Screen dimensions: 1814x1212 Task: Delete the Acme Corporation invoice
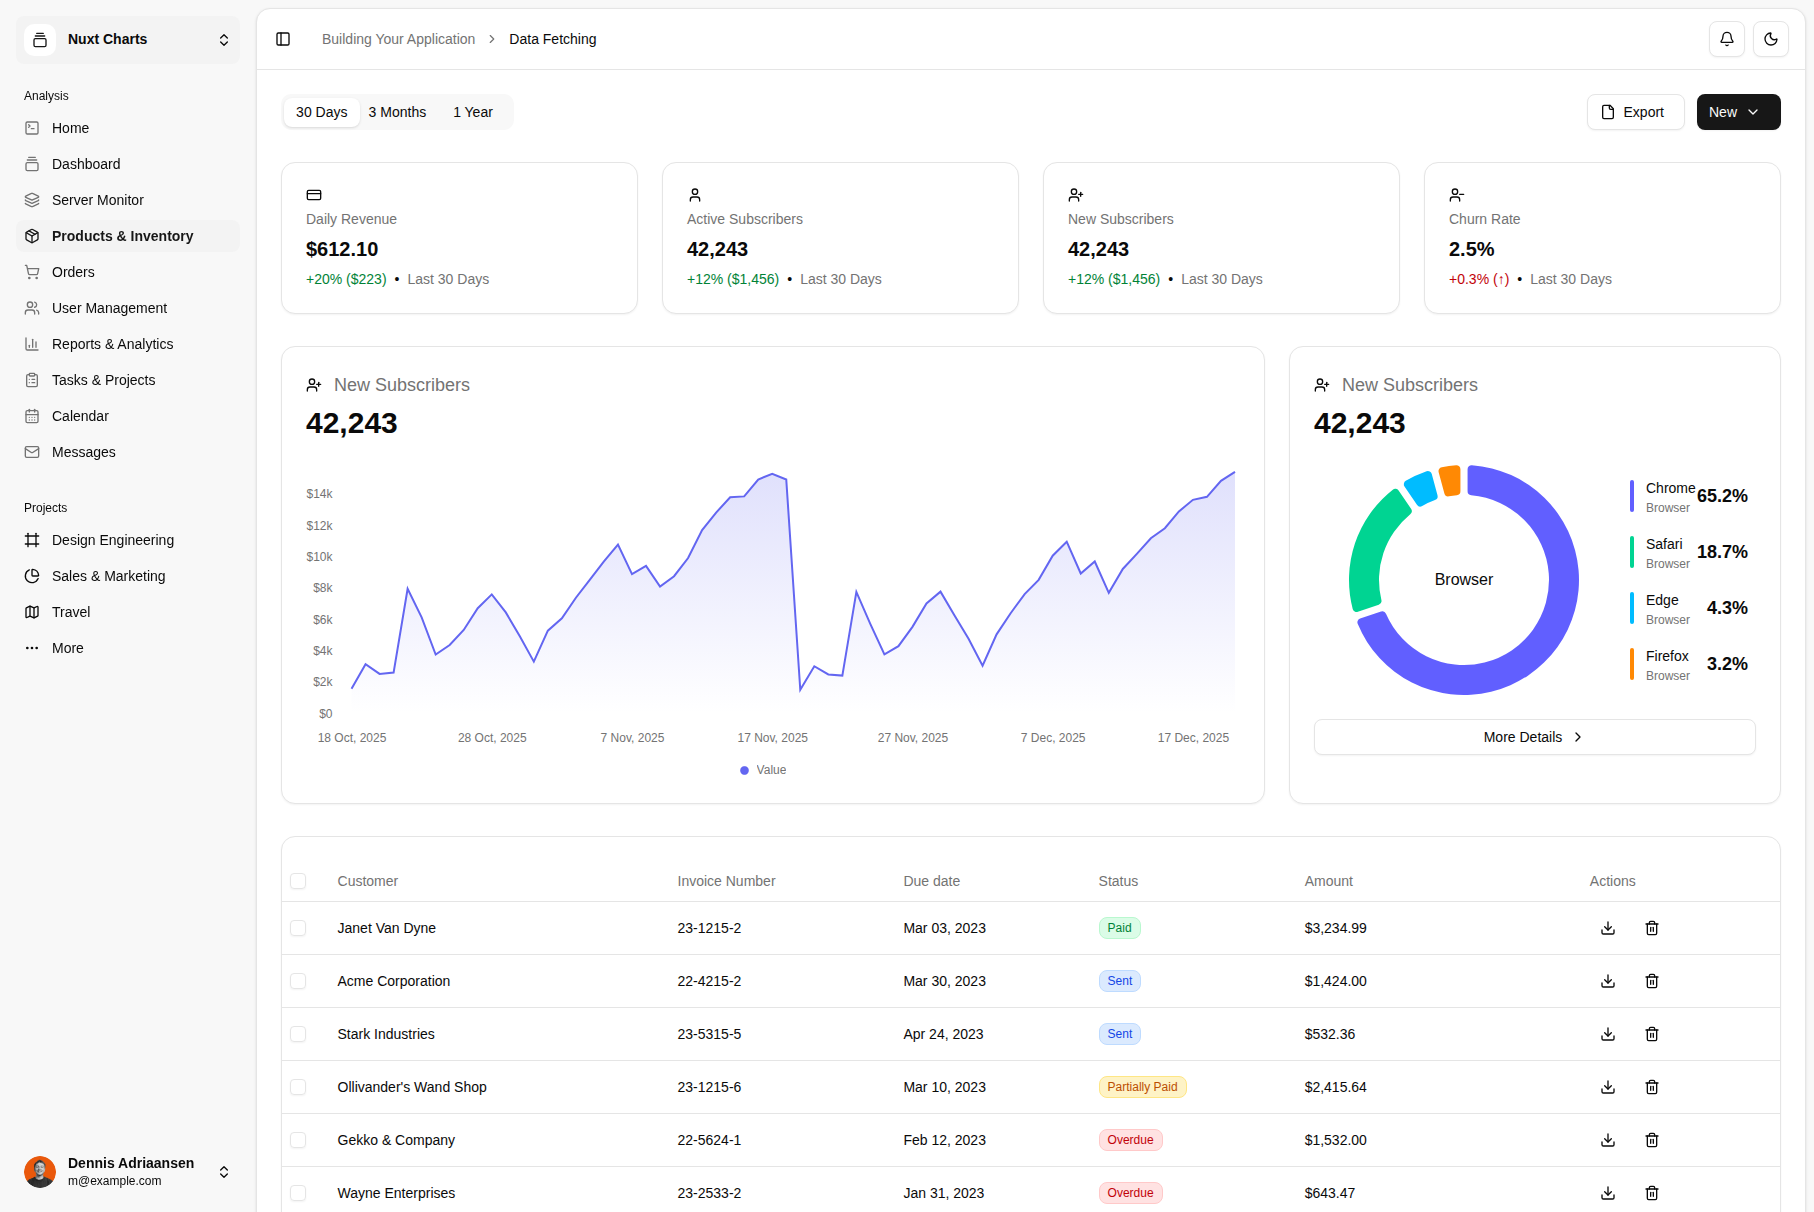(1651, 981)
